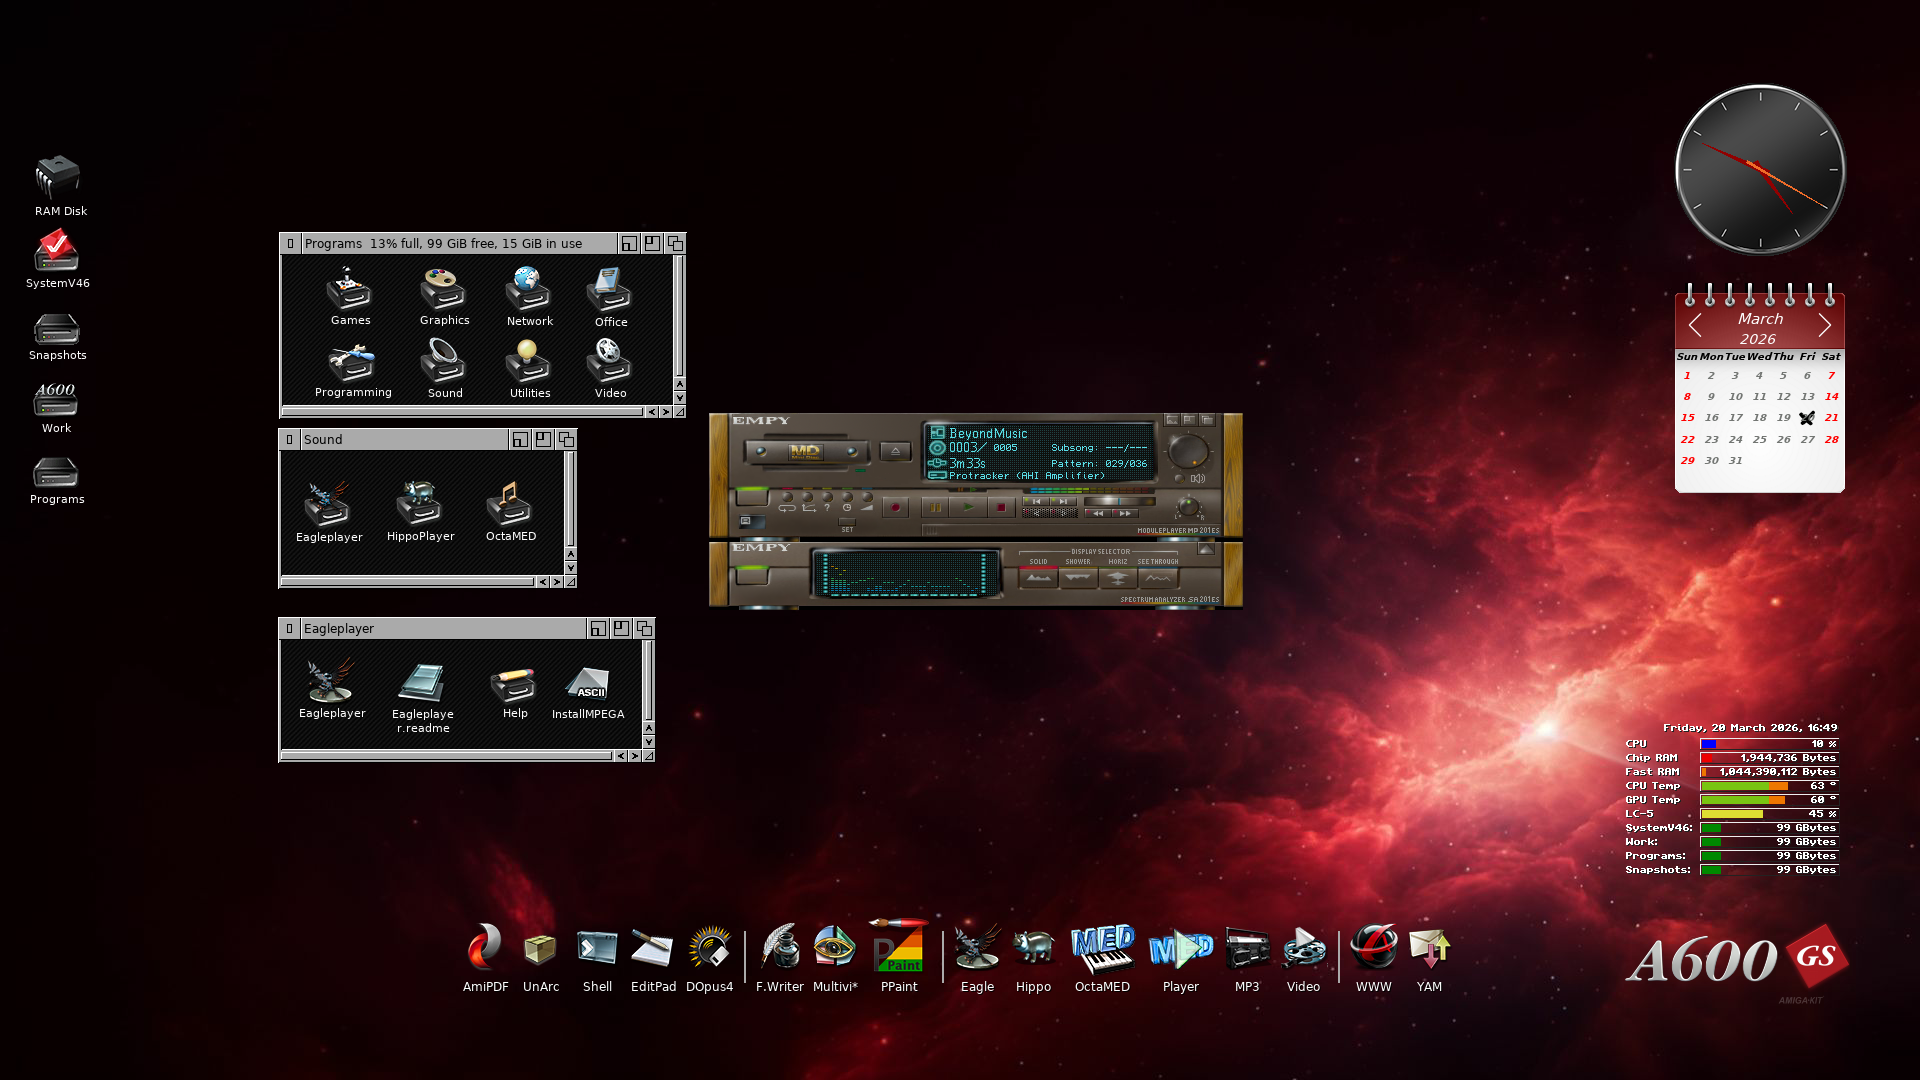Go to next month on calendar
Screen dimensions: 1920x1080
click(x=1825, y=325)
